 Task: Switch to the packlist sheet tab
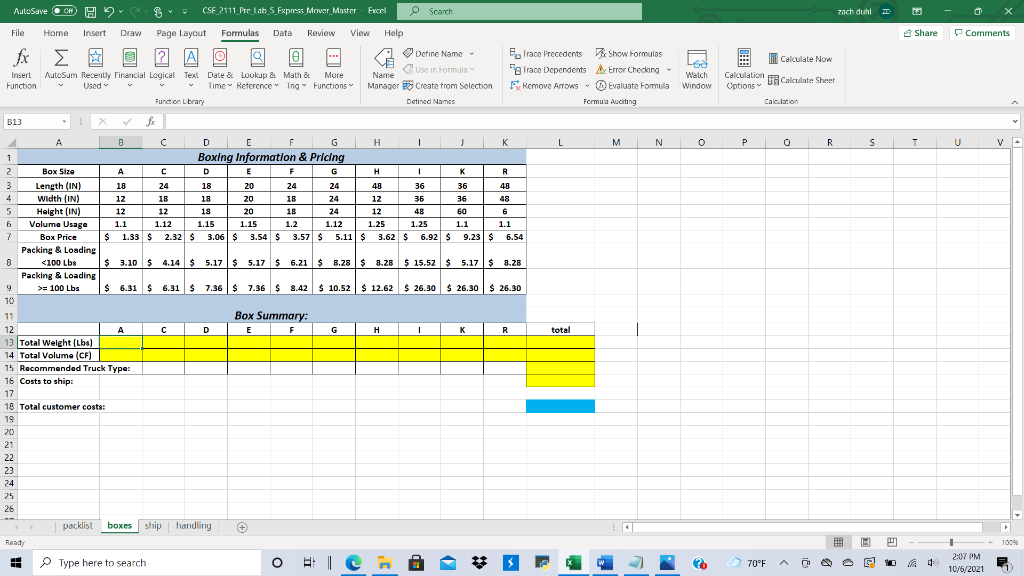tap(78, 526)
